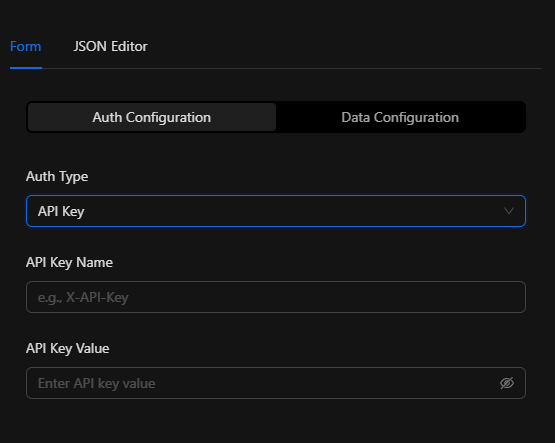Switch to the Data Configuration segment
Viewport: 555px width, 443px height.
click(400, 117)
